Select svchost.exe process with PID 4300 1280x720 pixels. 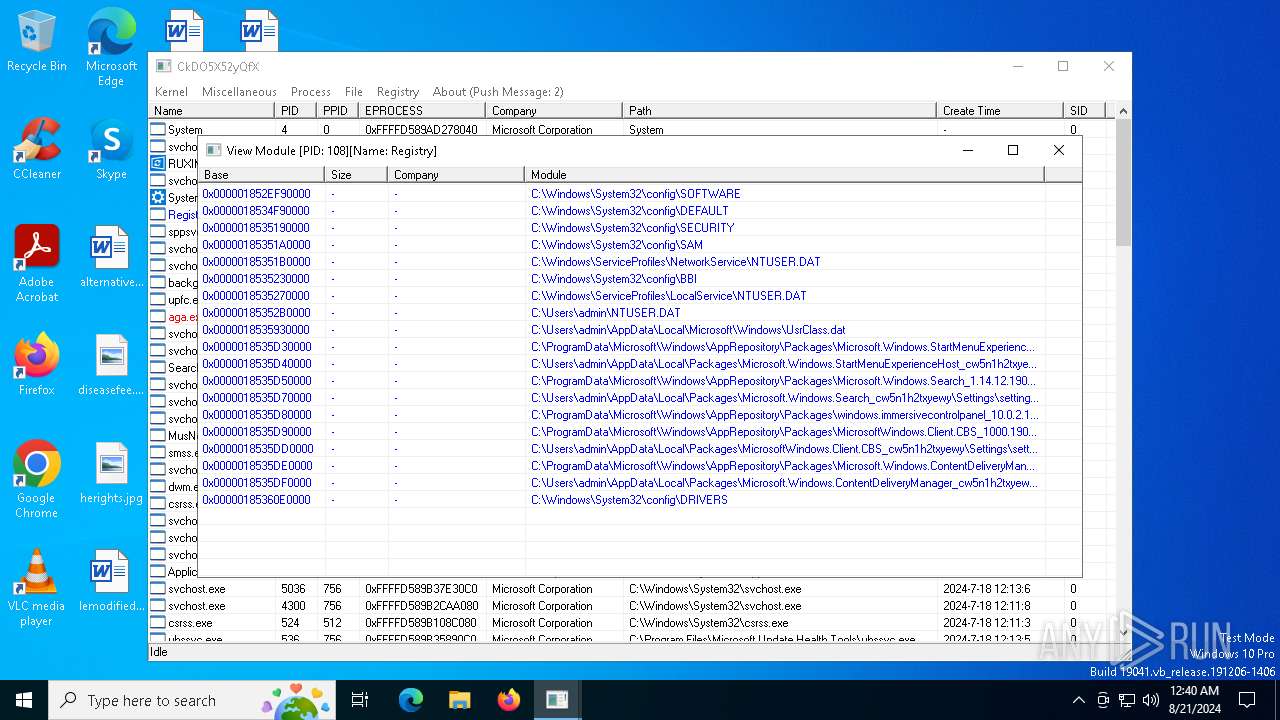coord(632,606)
